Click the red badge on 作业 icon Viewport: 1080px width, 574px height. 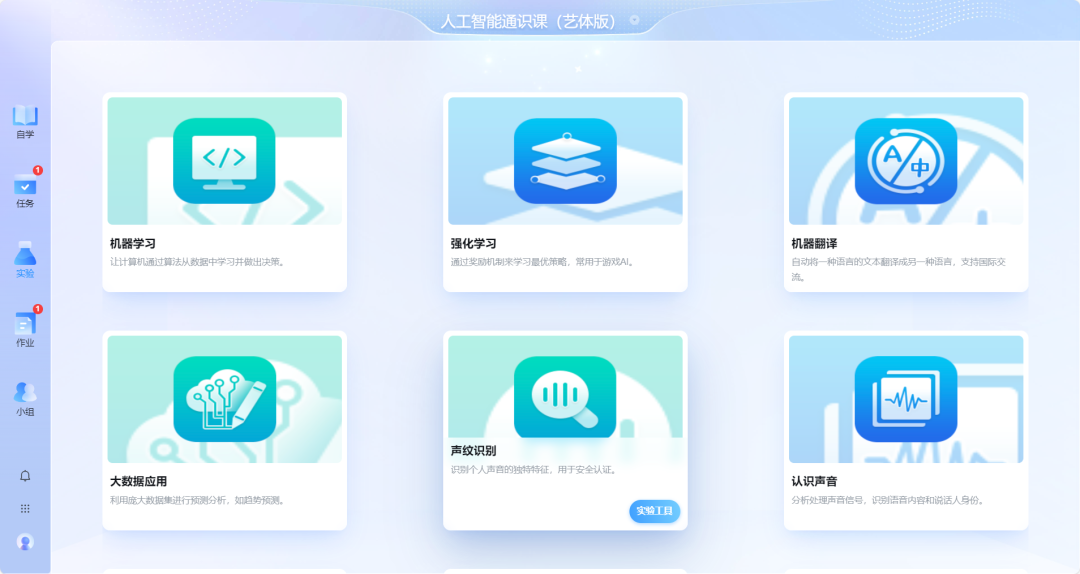pyautogui.click(x=38, y=309)
